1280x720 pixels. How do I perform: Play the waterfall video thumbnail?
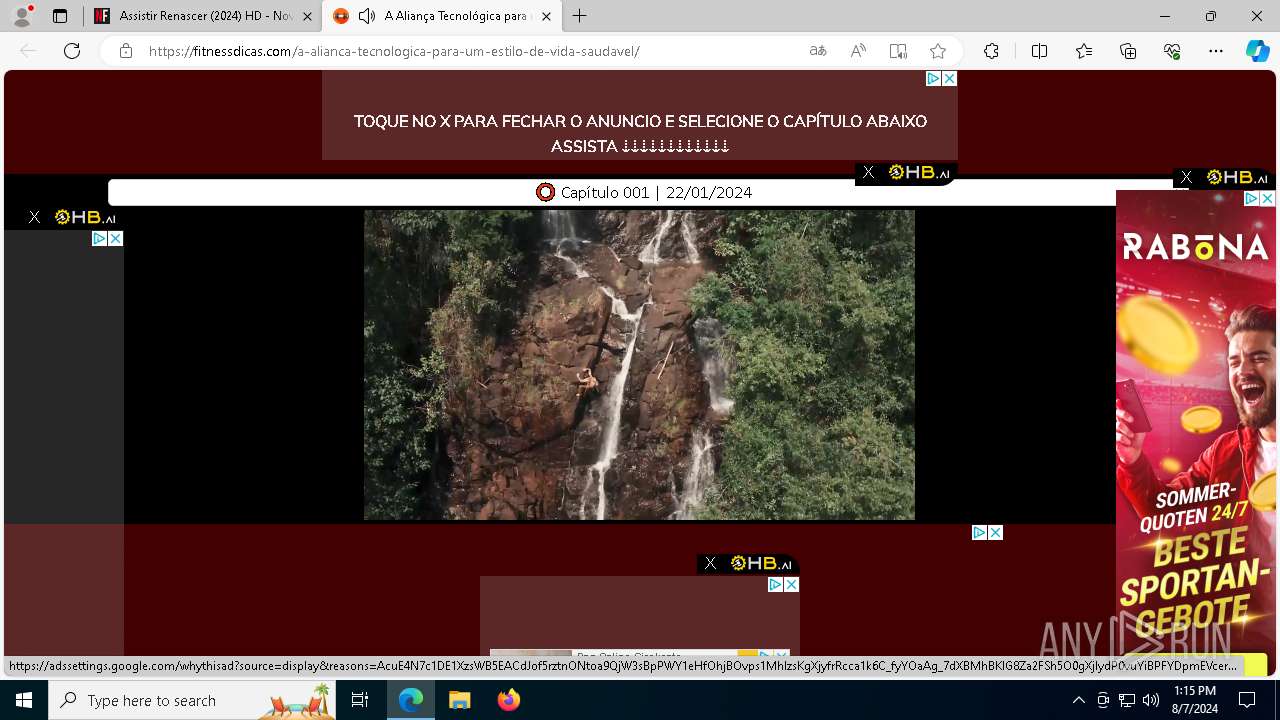click(x=639, y=365)
